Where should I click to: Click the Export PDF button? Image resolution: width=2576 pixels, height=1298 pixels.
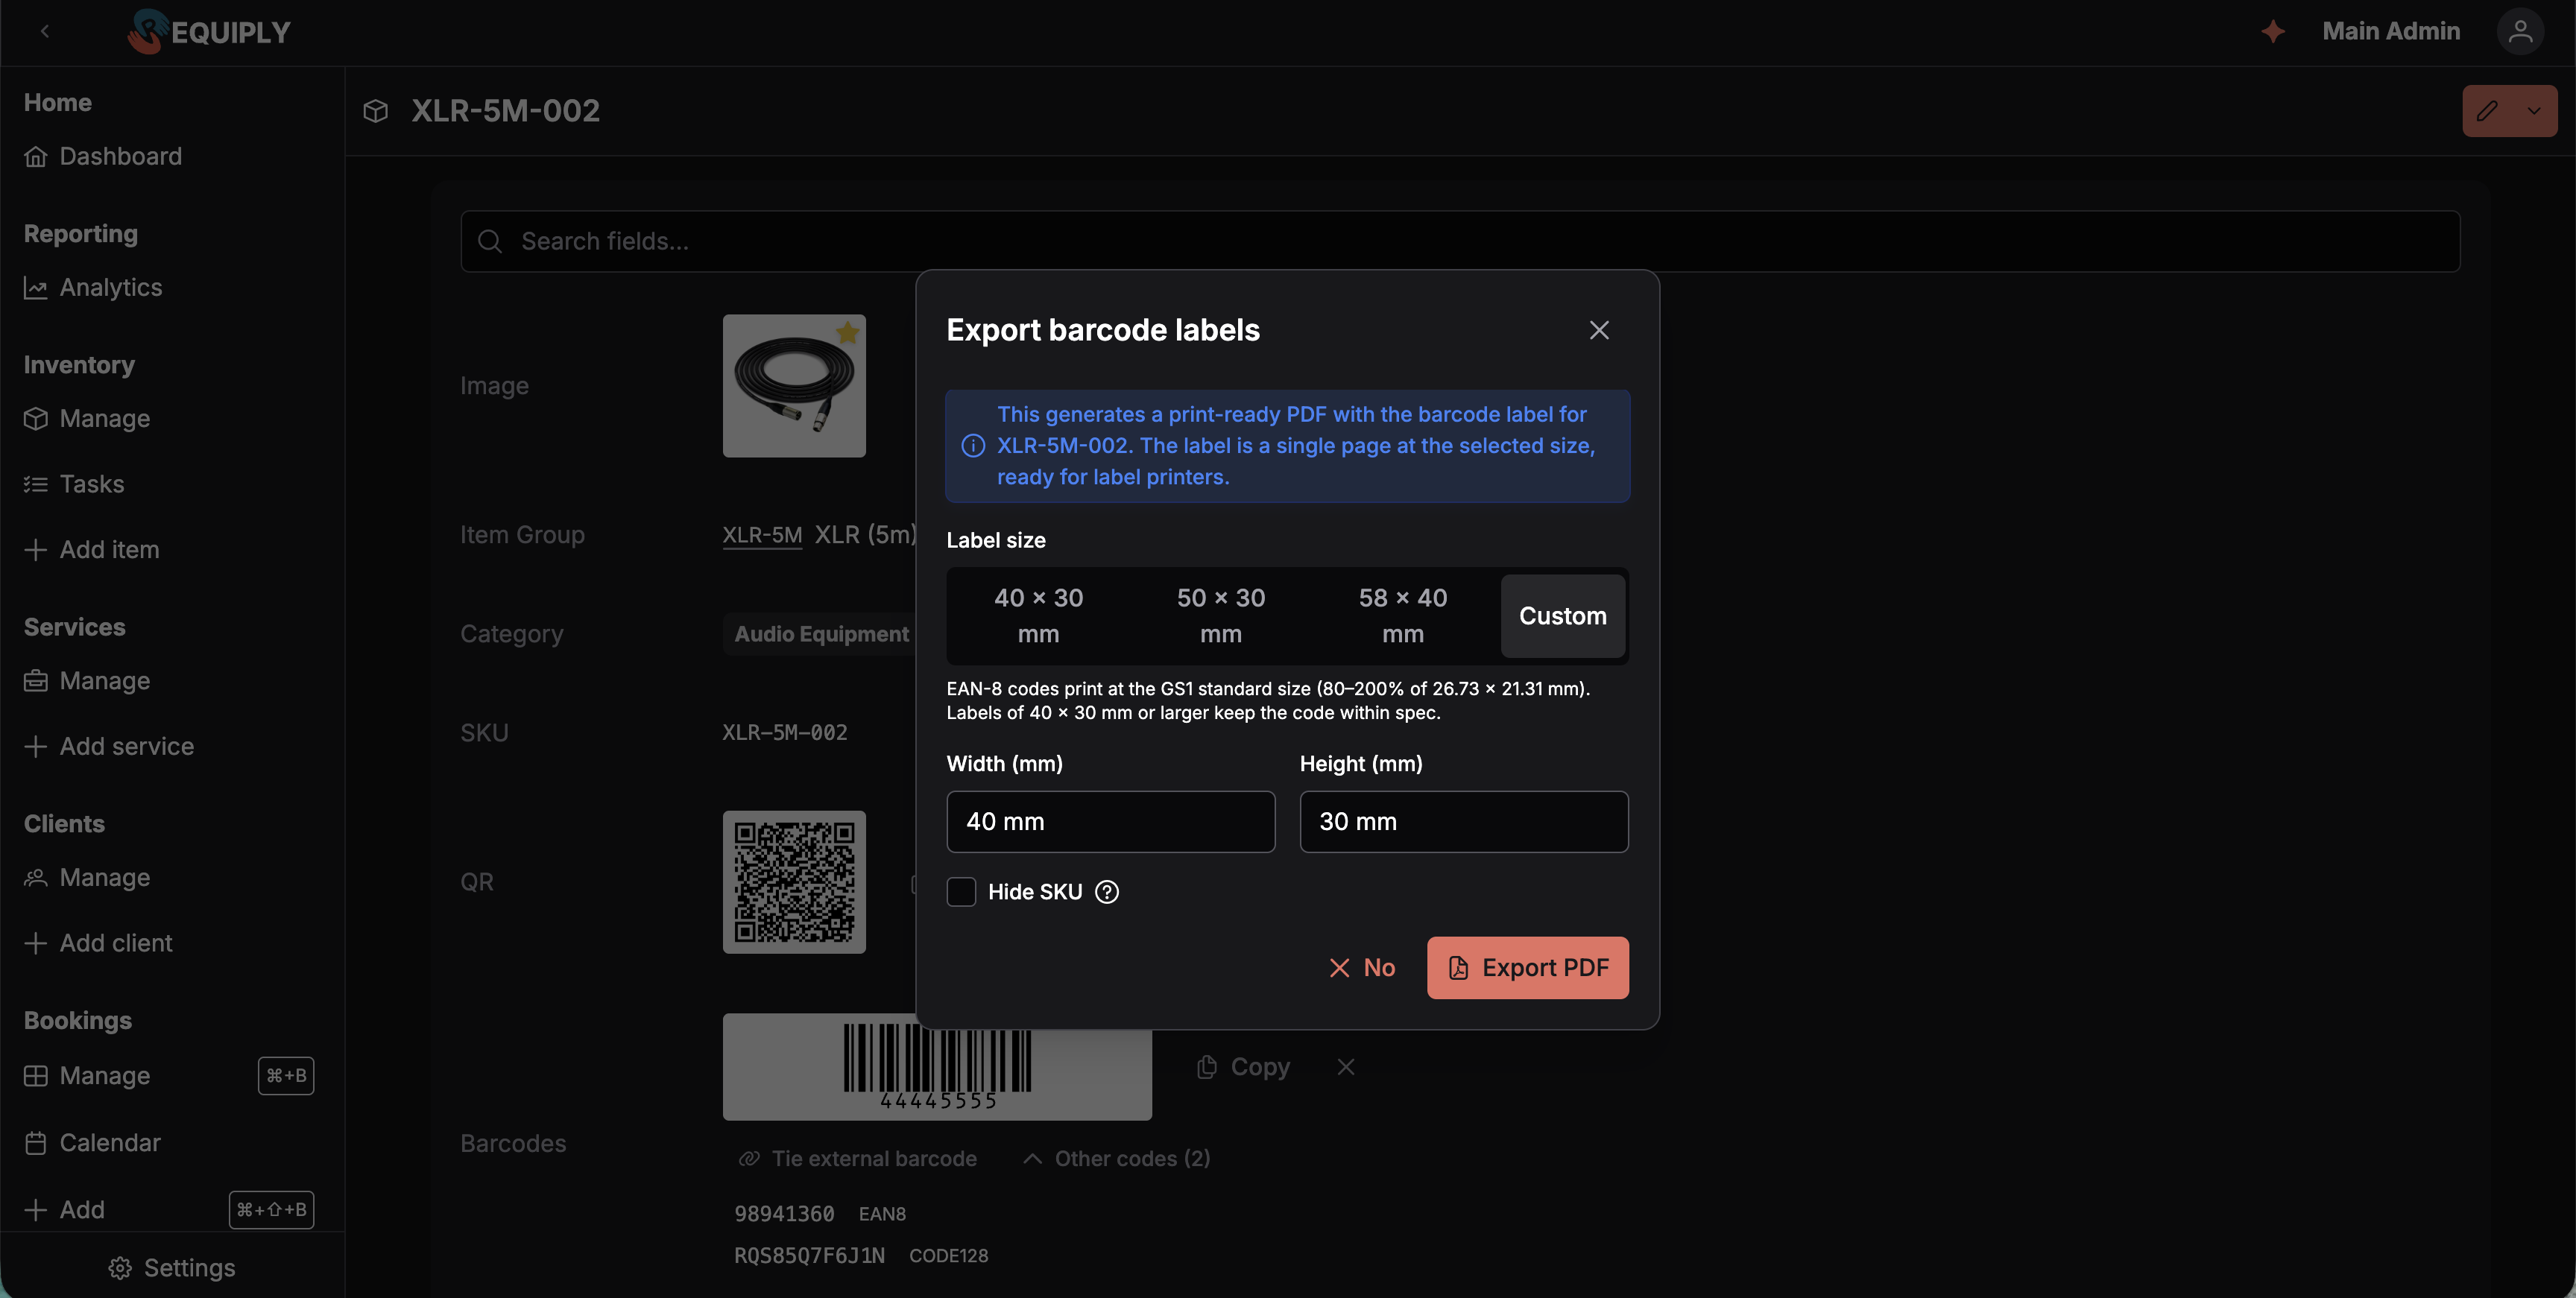tap(1527, 968)
